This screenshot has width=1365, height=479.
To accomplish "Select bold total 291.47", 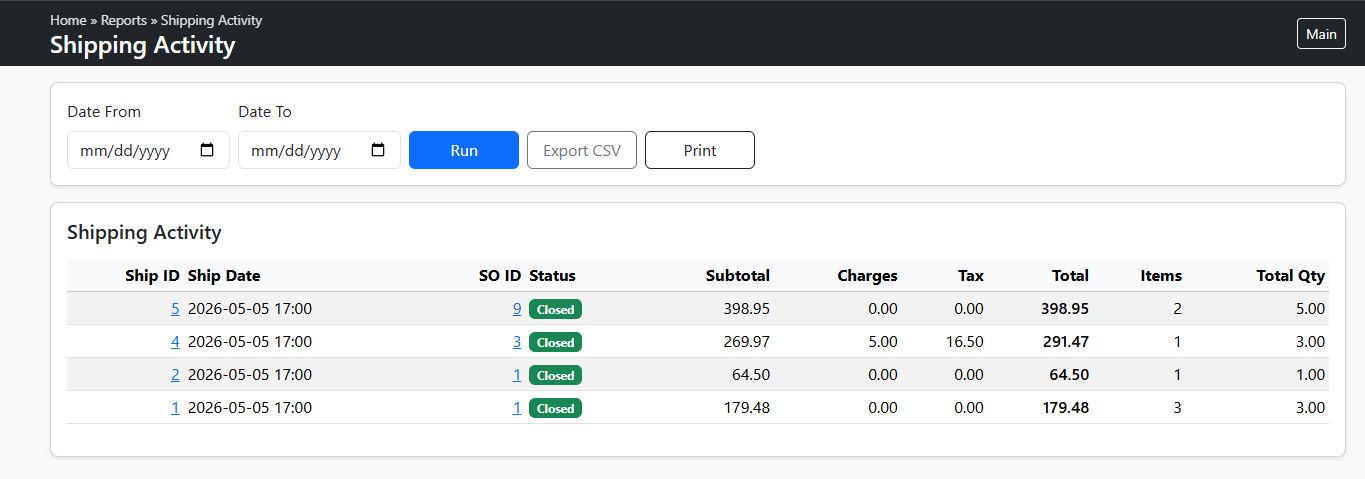I will 1065,341.
